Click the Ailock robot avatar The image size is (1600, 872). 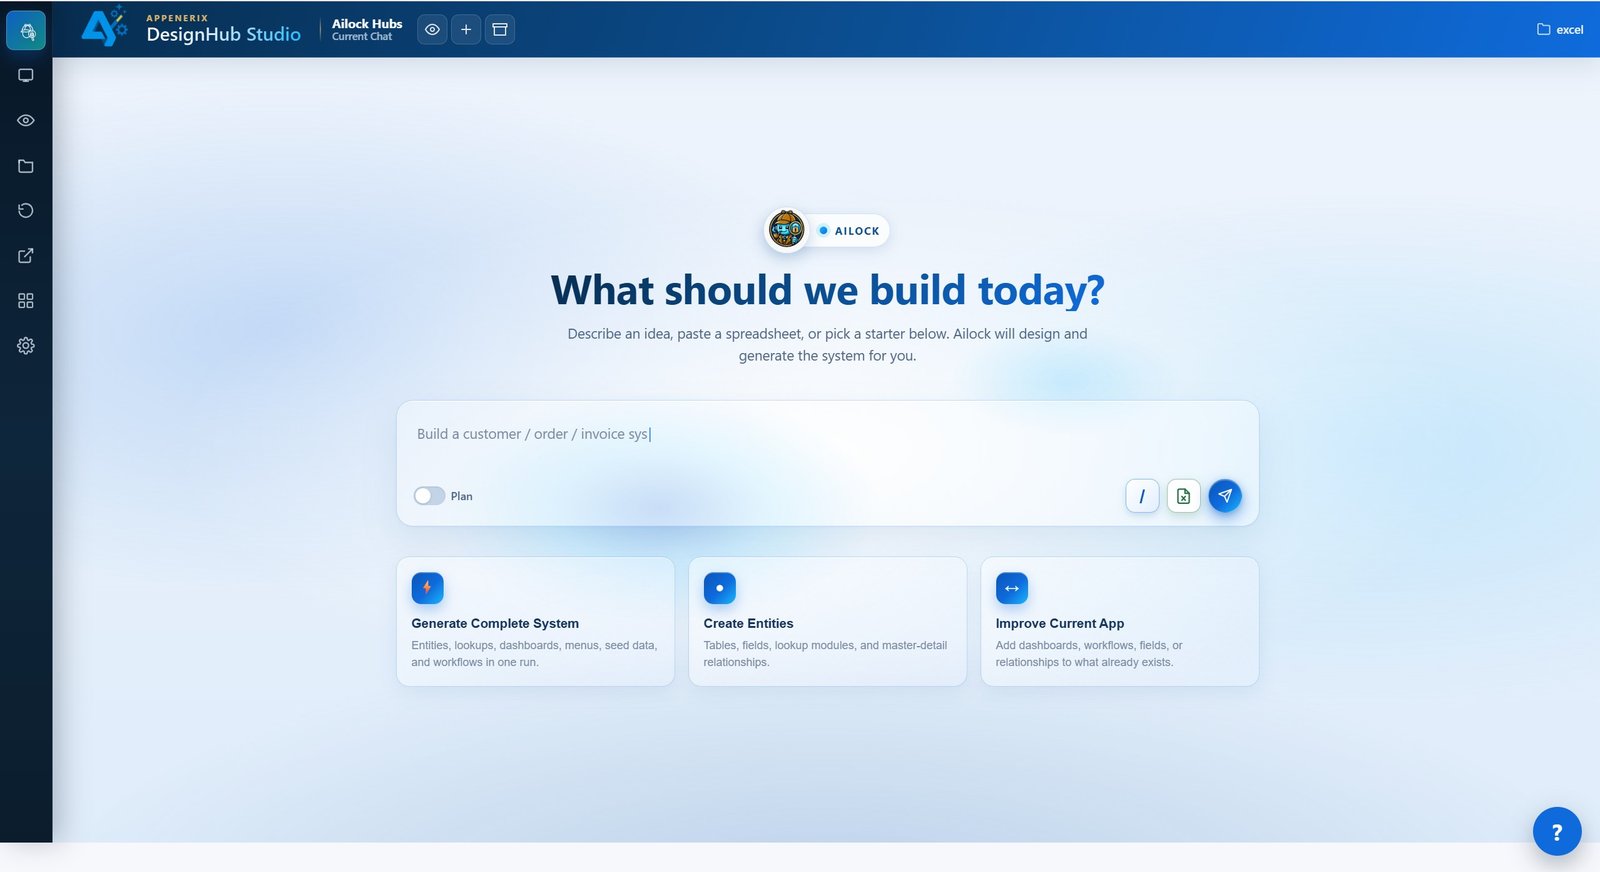[786, 230]
